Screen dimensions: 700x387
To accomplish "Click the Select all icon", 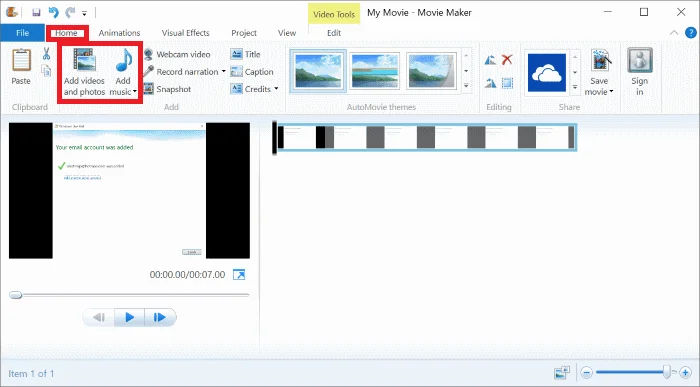I will [507, 83].
